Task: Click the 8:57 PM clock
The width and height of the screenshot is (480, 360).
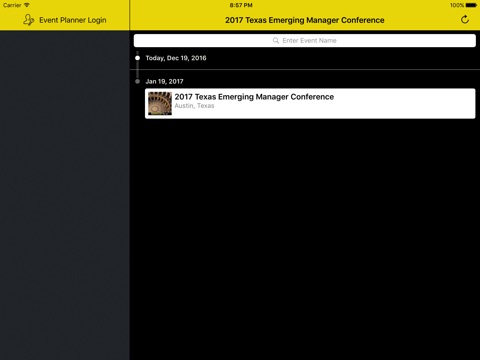Action: (x=241, y=5)
